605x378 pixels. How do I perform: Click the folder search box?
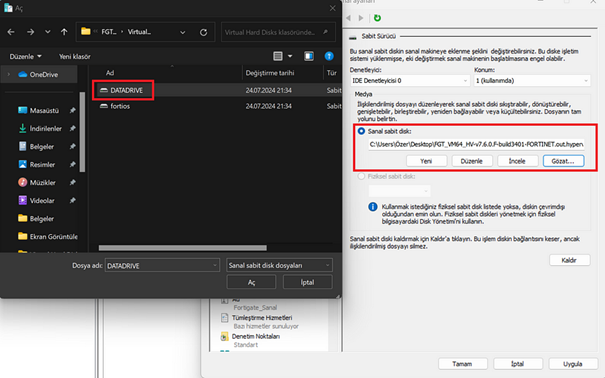click(278, 32)
